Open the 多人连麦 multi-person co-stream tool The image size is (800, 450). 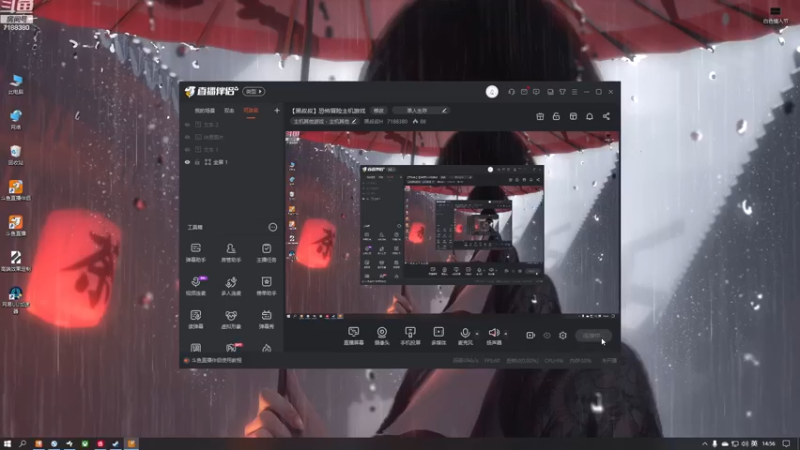point(231,286)
